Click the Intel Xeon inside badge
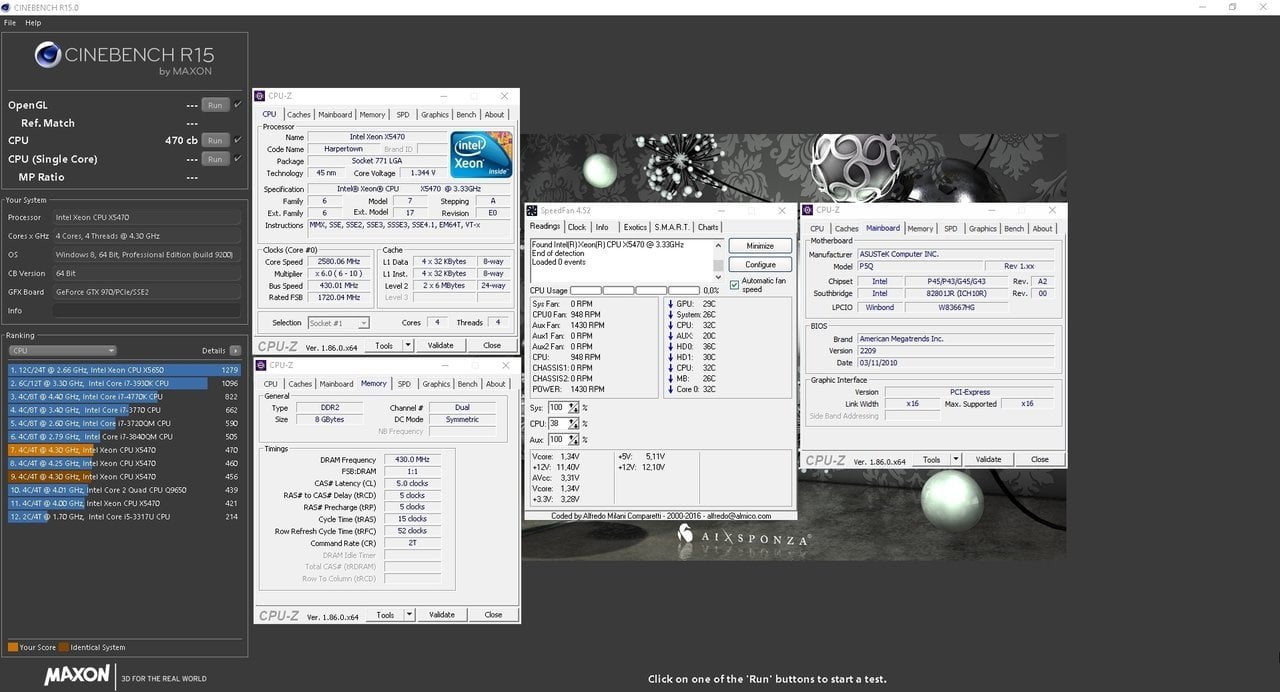Screen dimensions: 1280x692 pos(481,155)
